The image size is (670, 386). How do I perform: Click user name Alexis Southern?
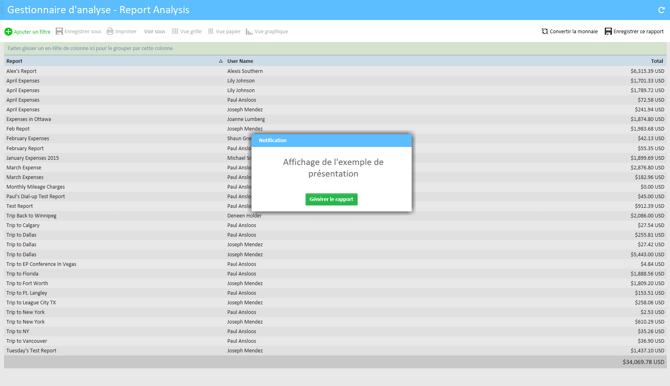tap(245, 71)
